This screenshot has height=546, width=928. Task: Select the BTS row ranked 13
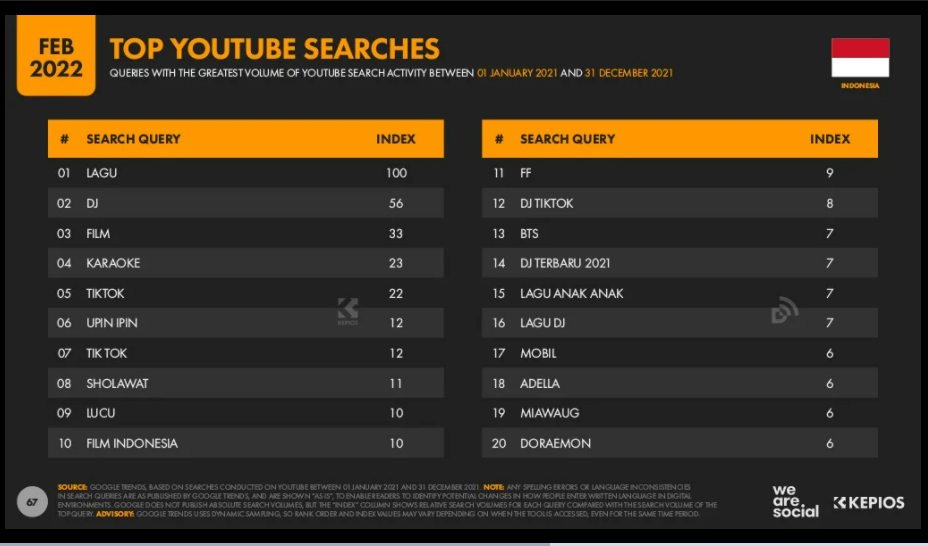point(679,233)
